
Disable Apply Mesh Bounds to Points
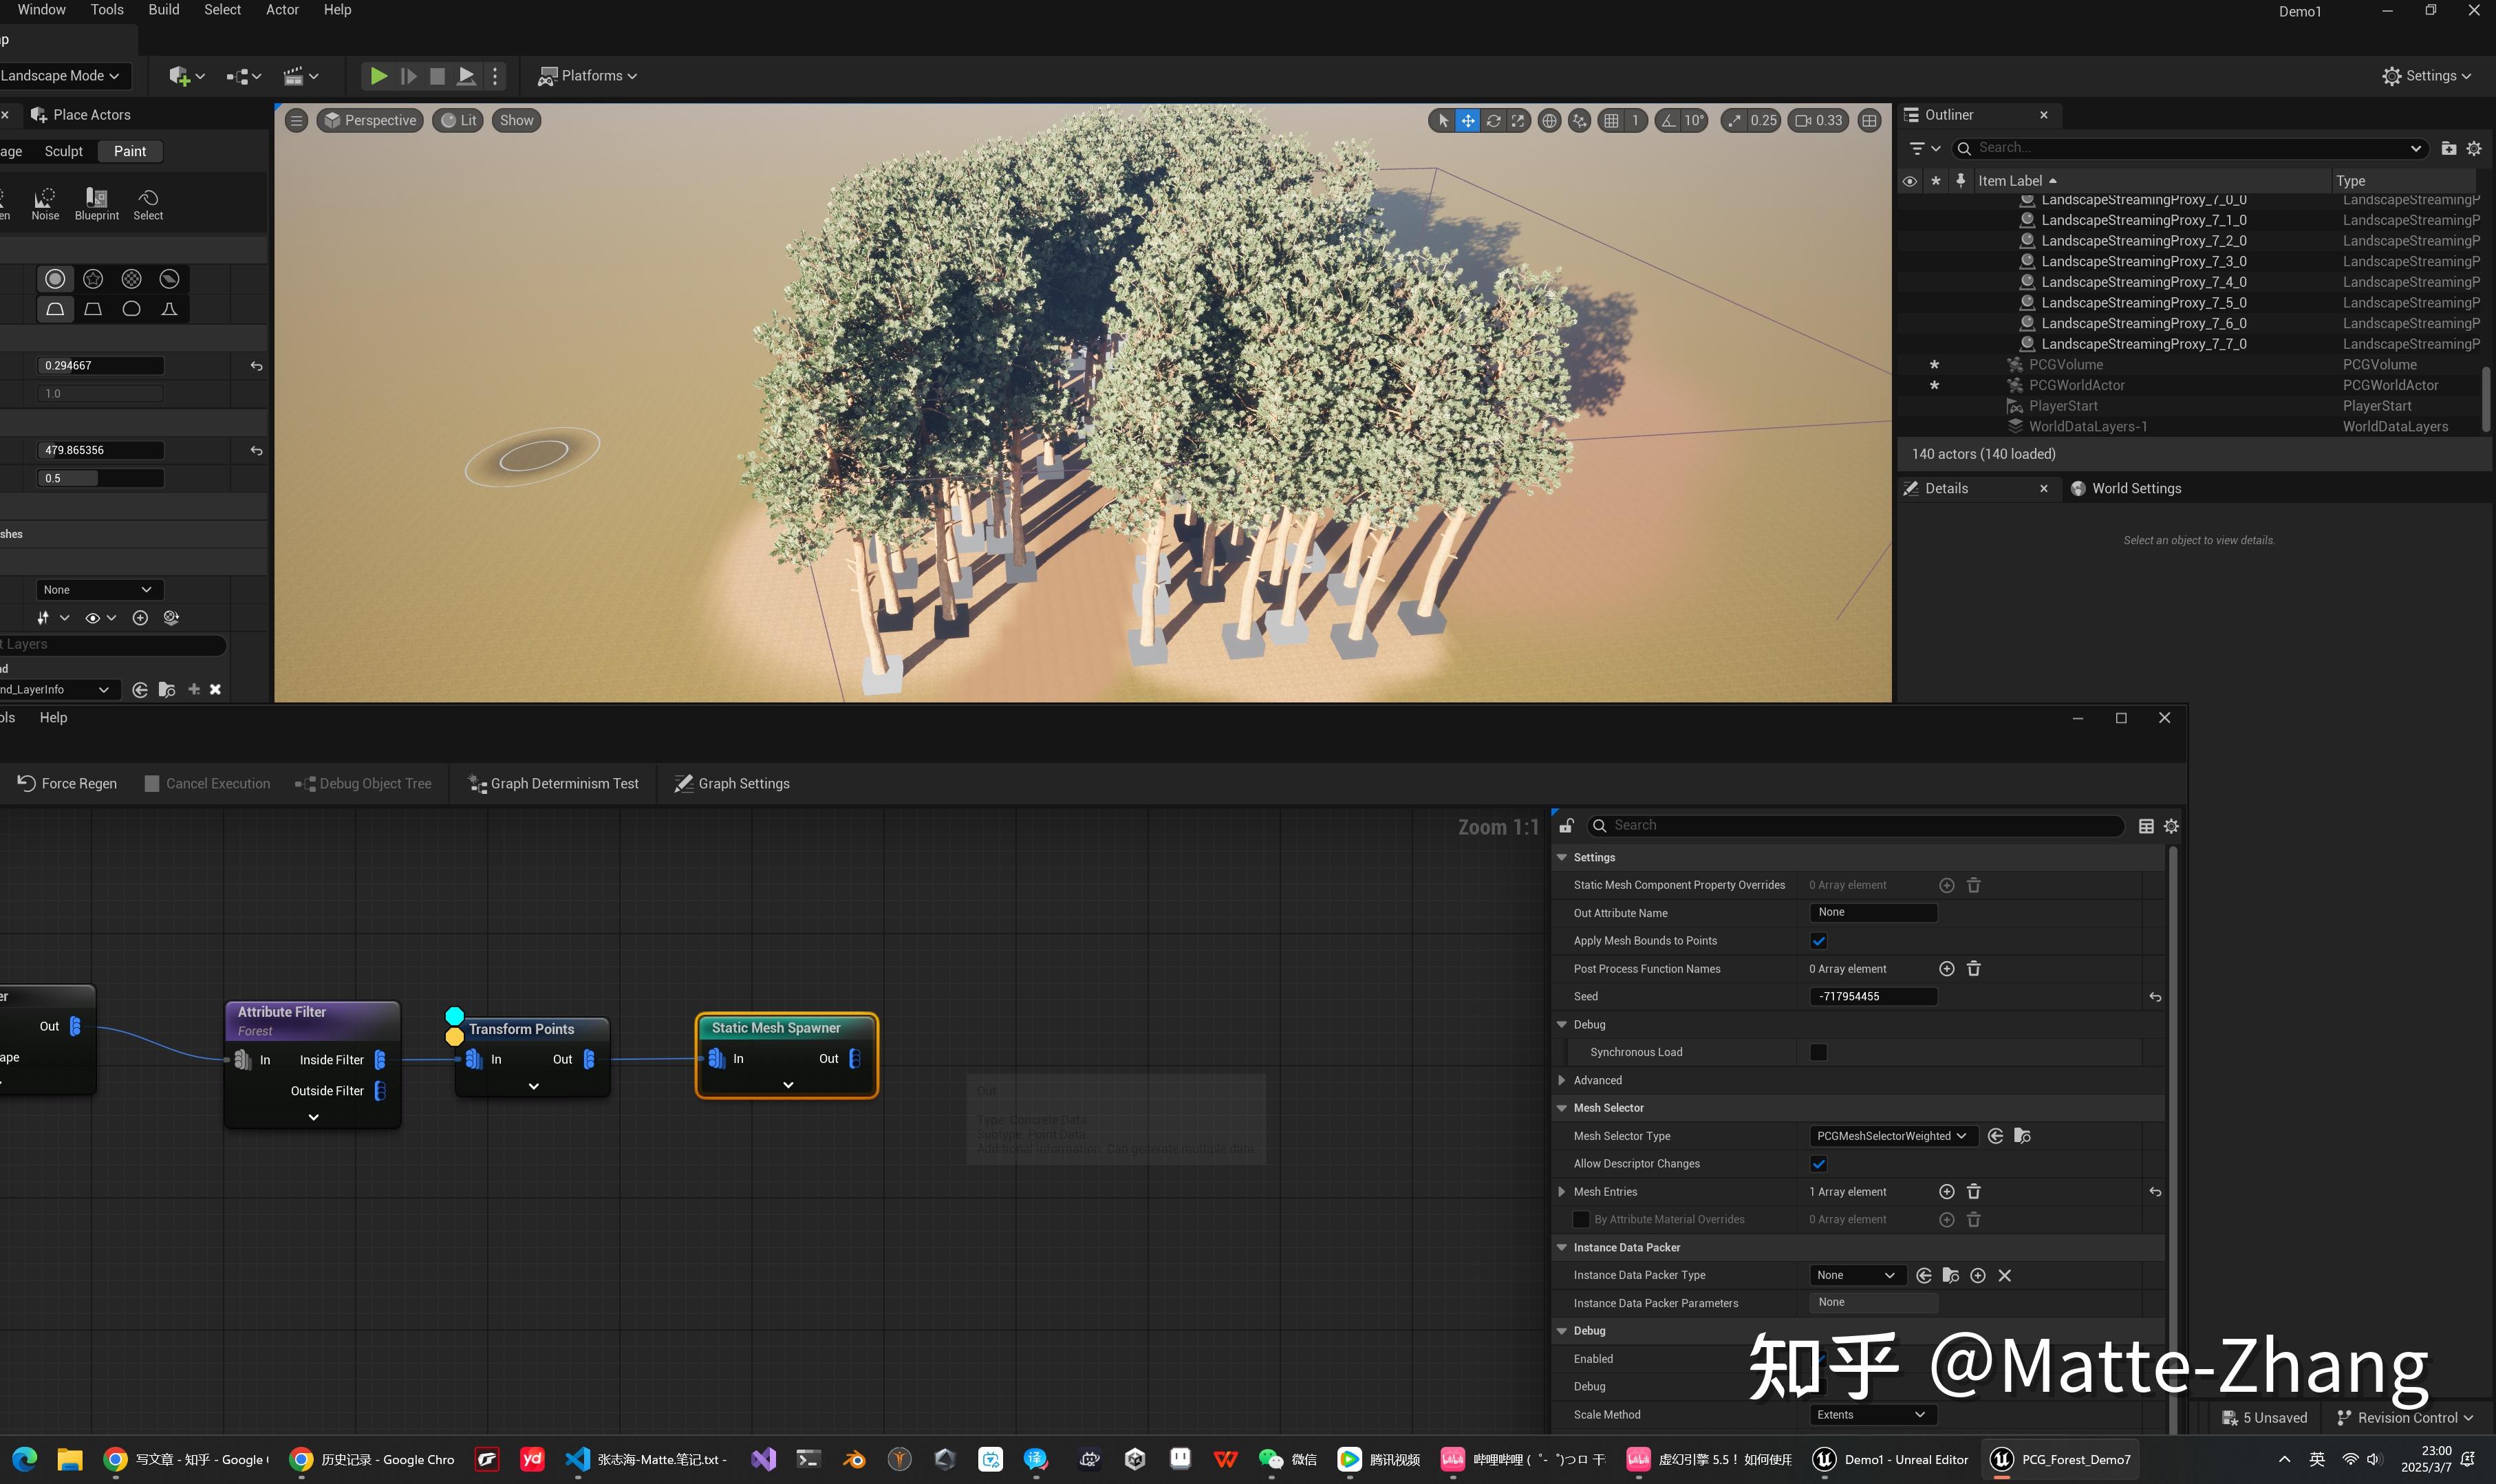(x=1818, y=940)
